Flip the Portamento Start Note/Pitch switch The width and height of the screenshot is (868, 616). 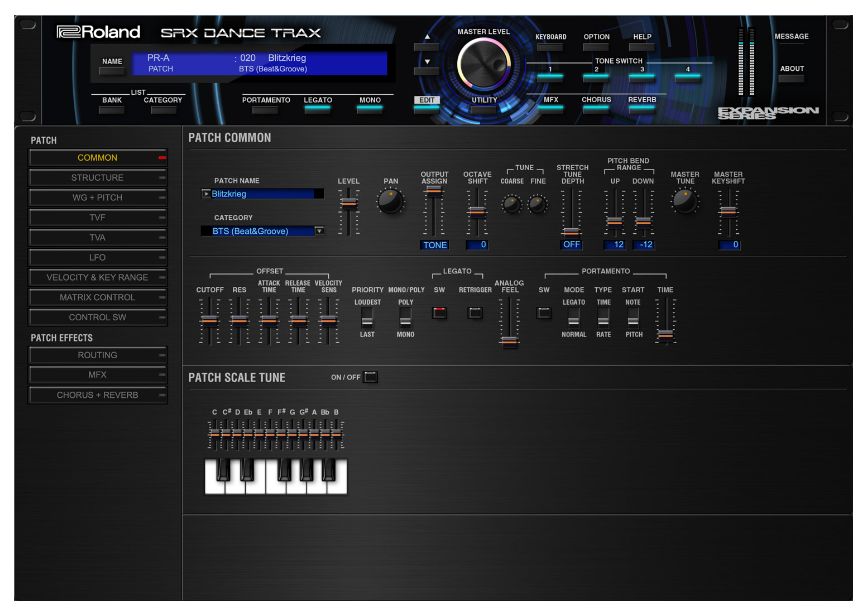[633, 318]
